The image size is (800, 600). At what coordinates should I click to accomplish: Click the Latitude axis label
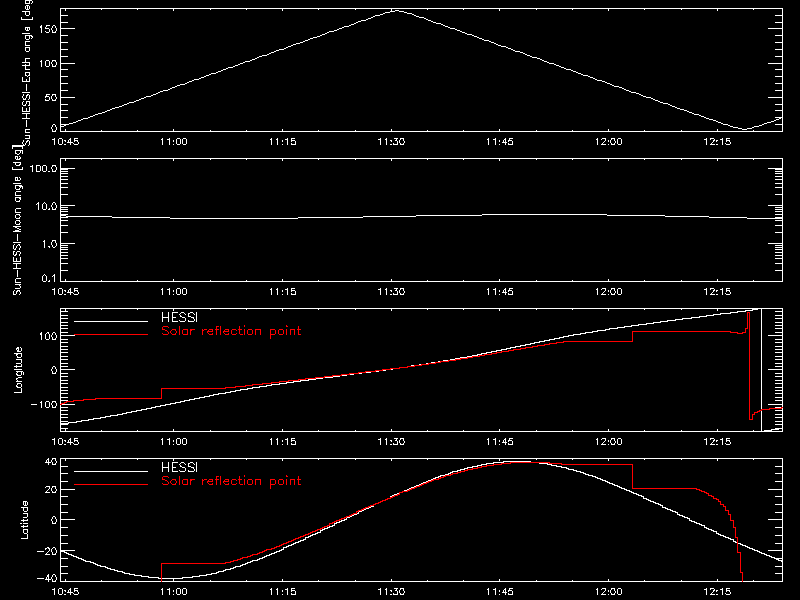pos(24,520)
